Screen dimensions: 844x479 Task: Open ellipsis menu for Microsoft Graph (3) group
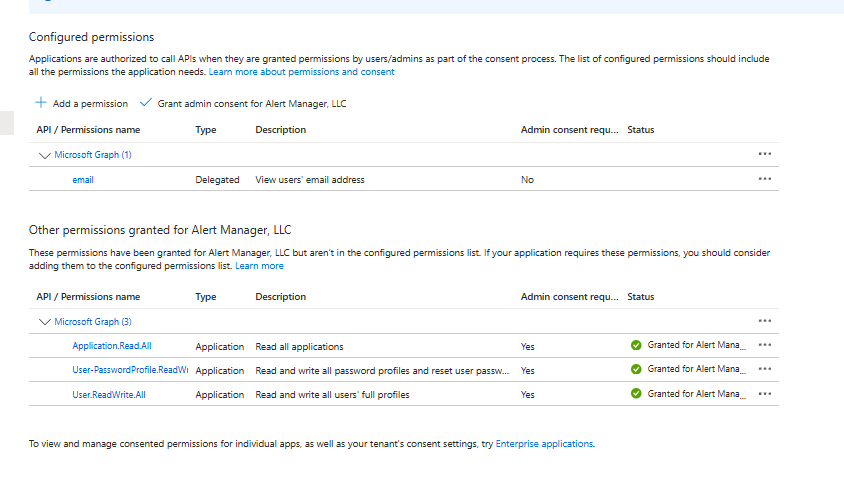pos(765,321)
